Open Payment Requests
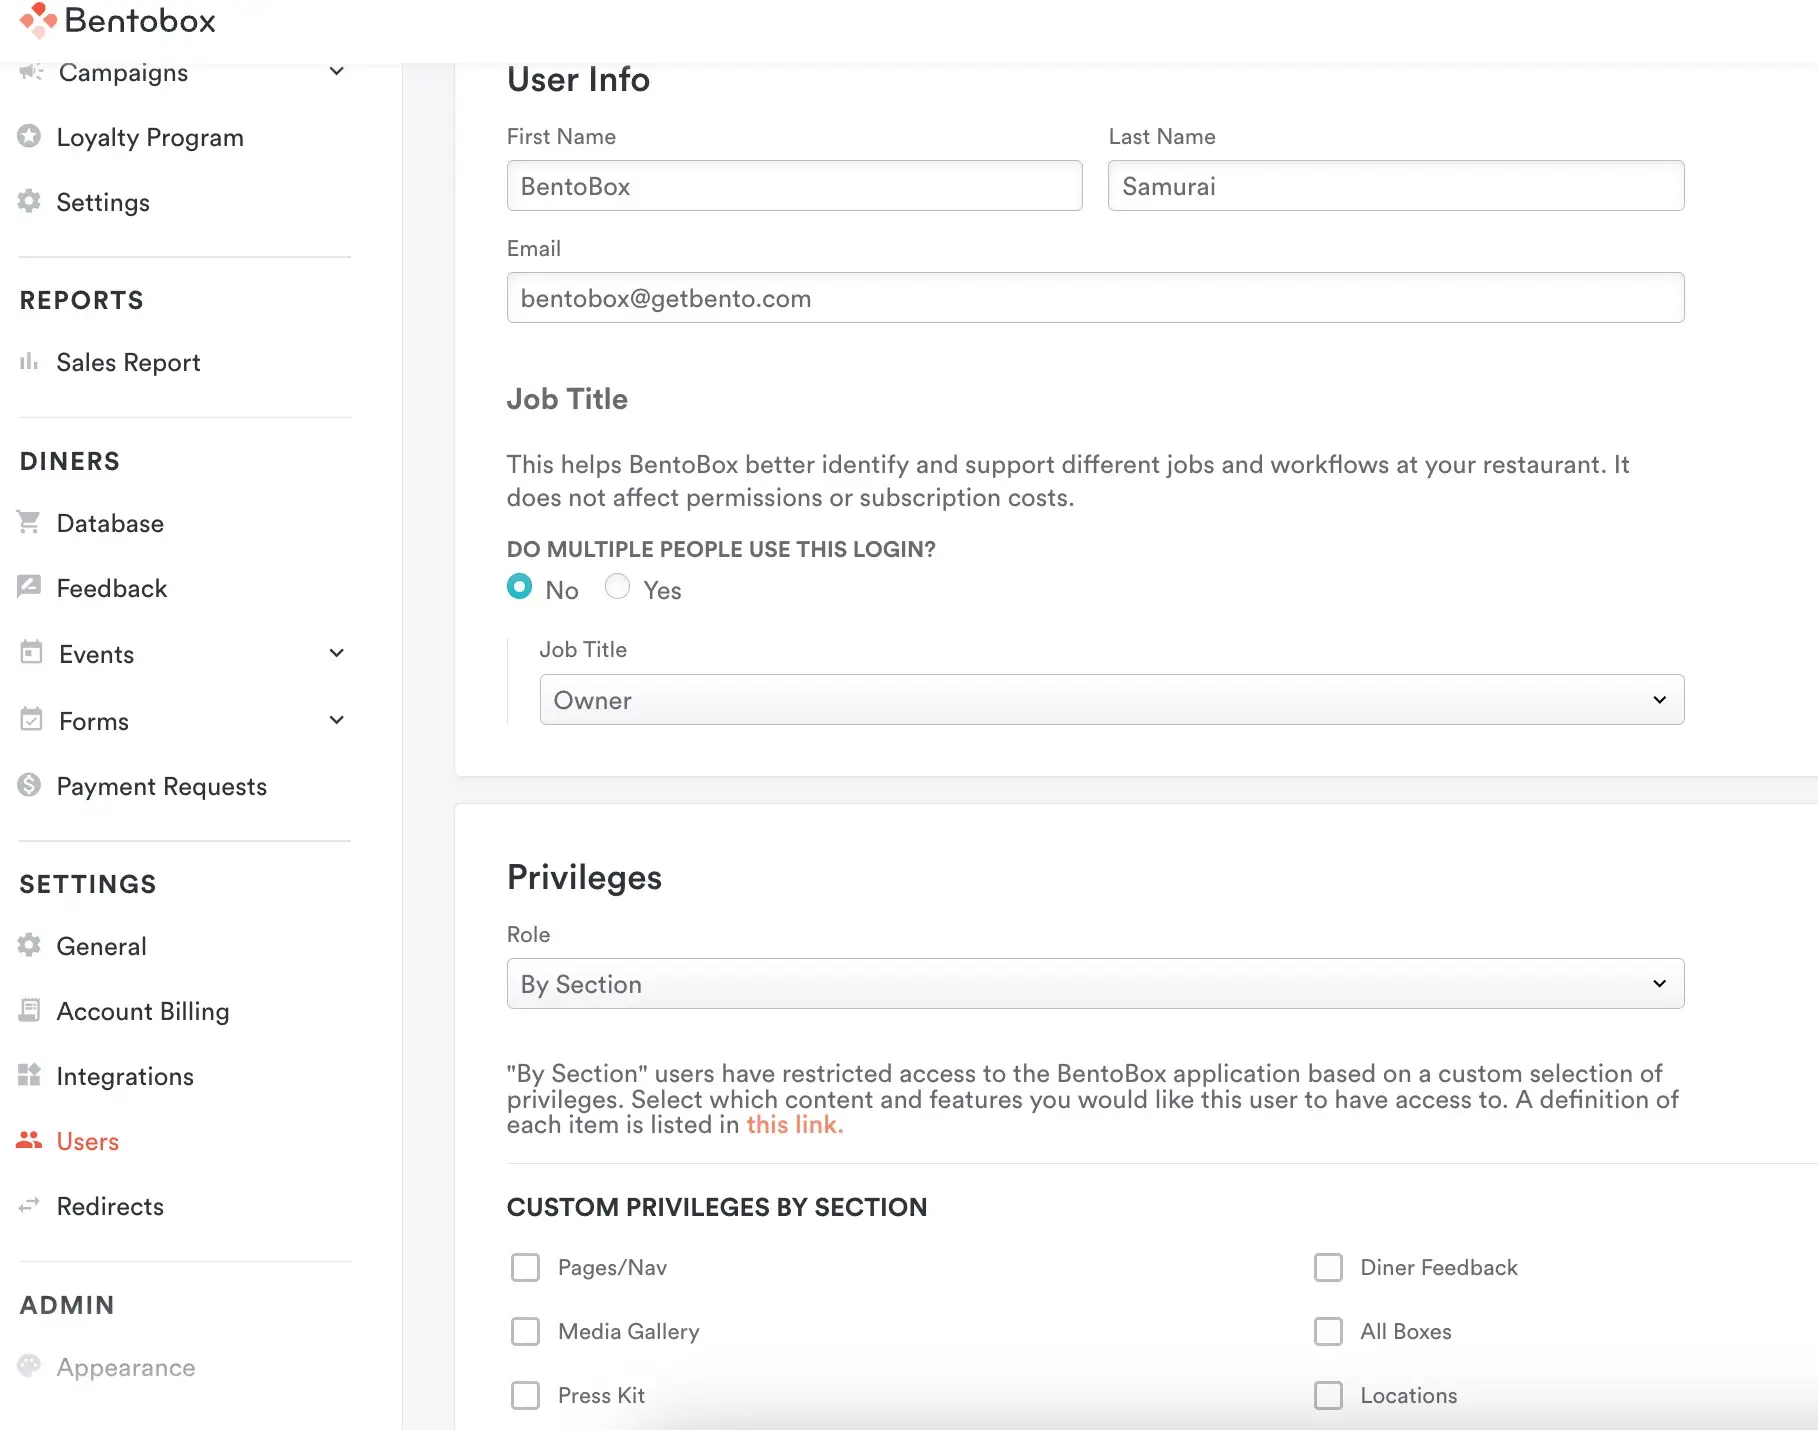The image size is (1818, 1430). [x=162, y=787]
